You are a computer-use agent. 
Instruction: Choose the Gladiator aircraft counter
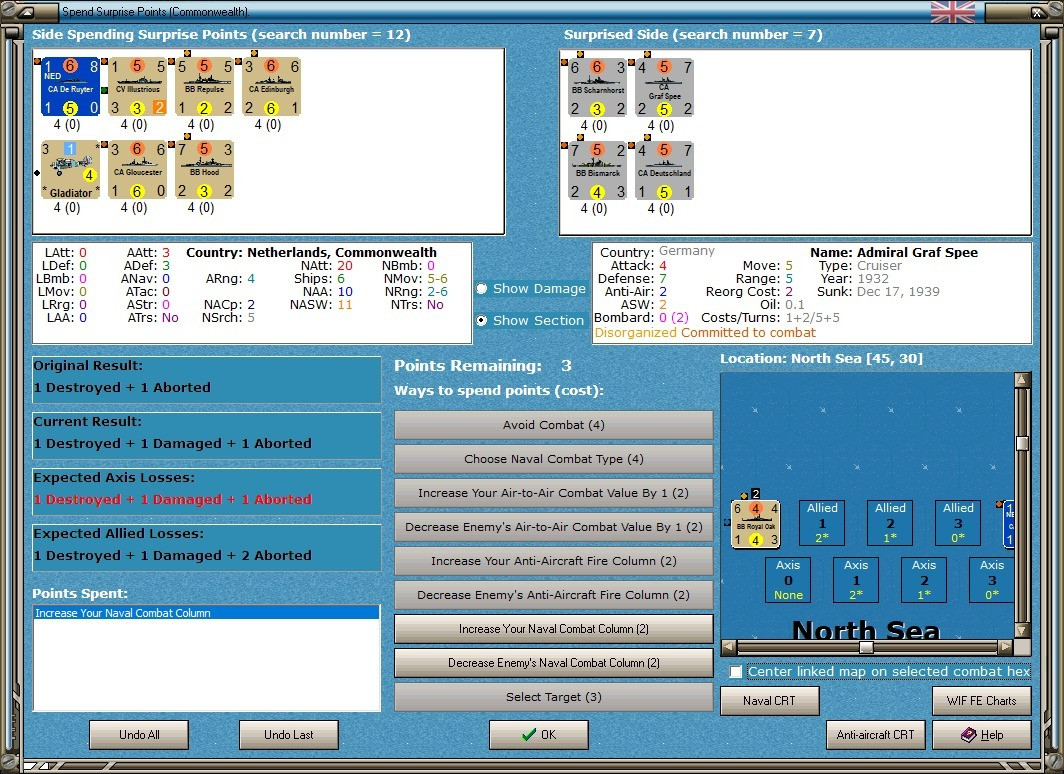pyautogui.click(x=71, y=170)
